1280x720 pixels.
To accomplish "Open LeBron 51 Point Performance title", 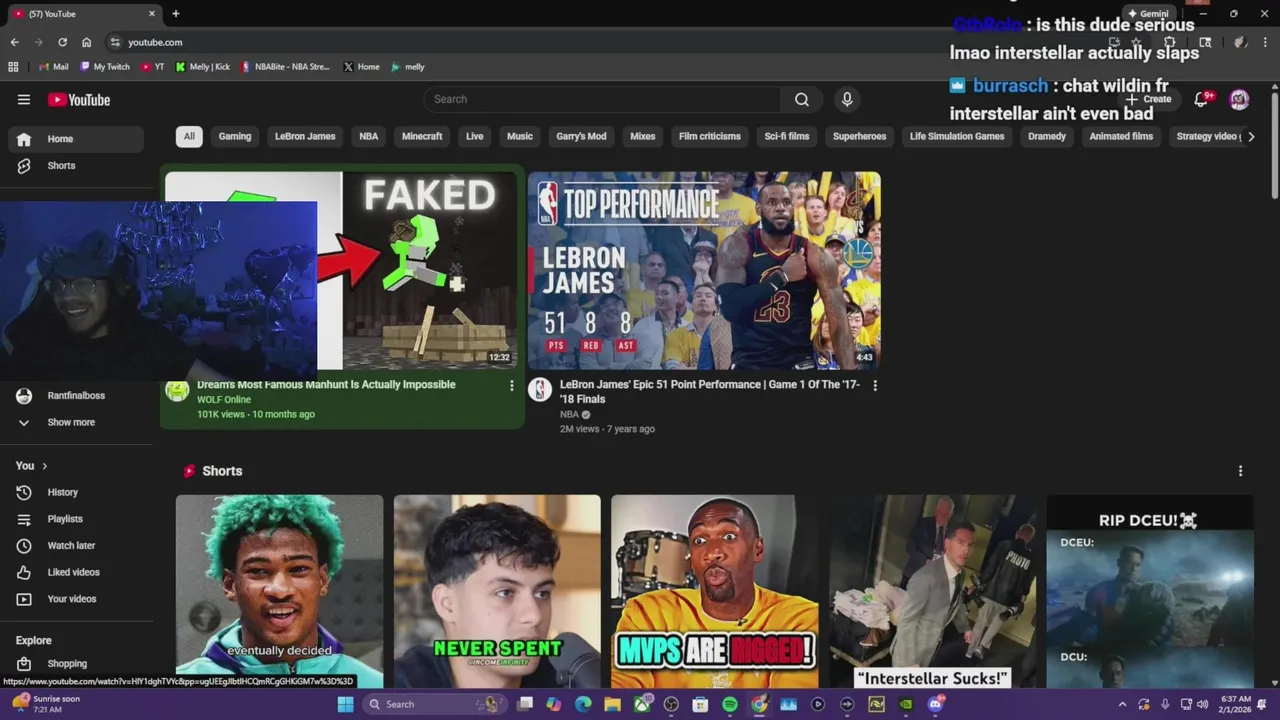I will (x=710, y=391).
